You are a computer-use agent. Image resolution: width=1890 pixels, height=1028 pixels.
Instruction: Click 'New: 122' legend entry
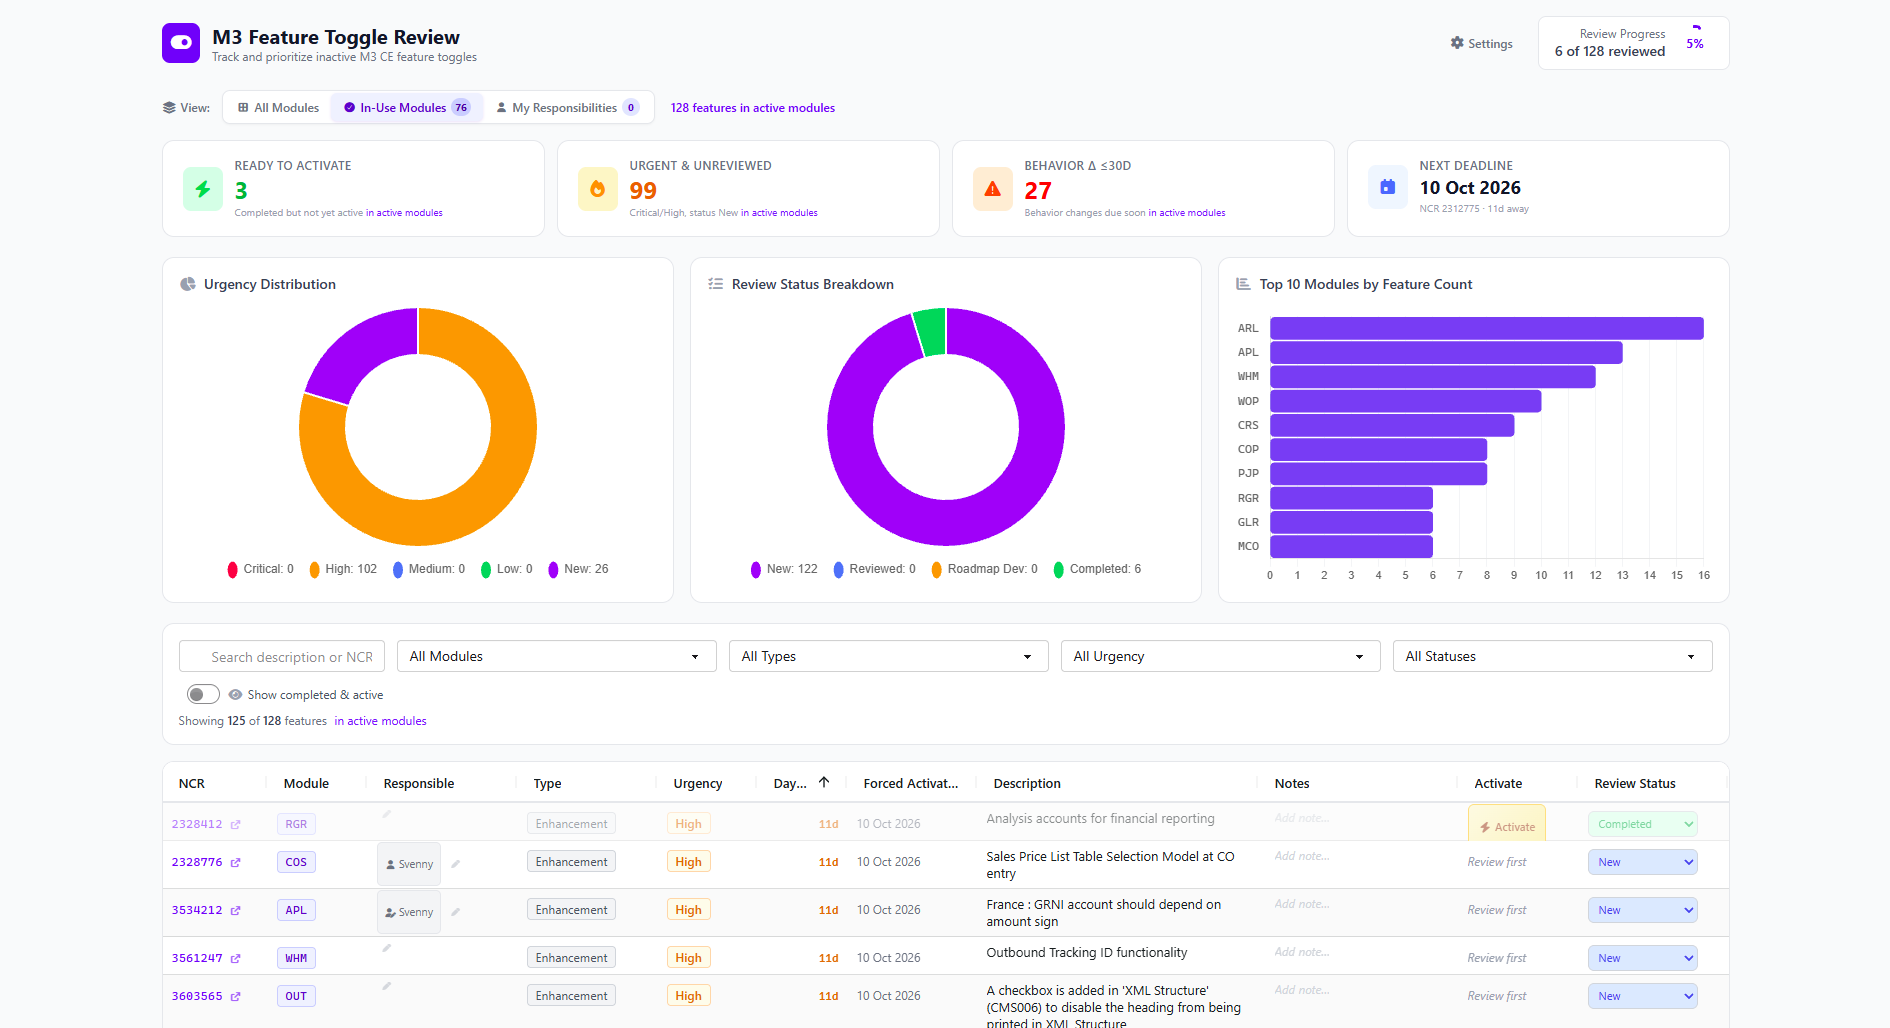point(784,569)
